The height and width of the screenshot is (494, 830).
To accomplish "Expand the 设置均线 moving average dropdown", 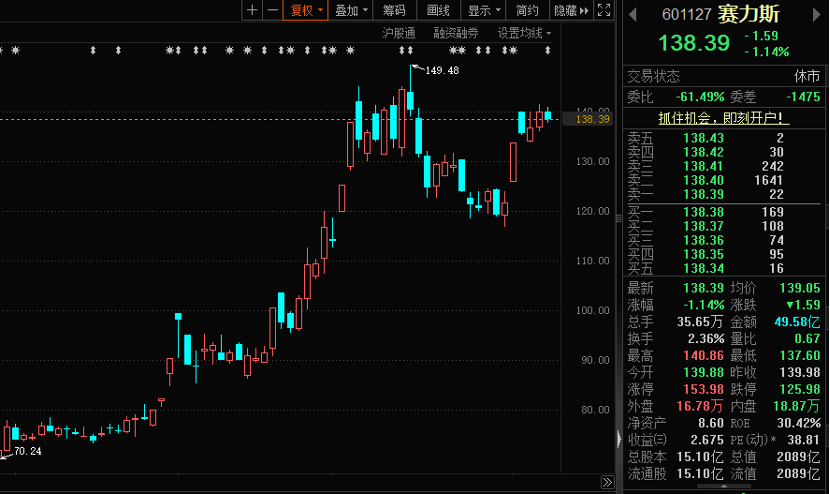I will pyautogui.click(x=525, y=33).
